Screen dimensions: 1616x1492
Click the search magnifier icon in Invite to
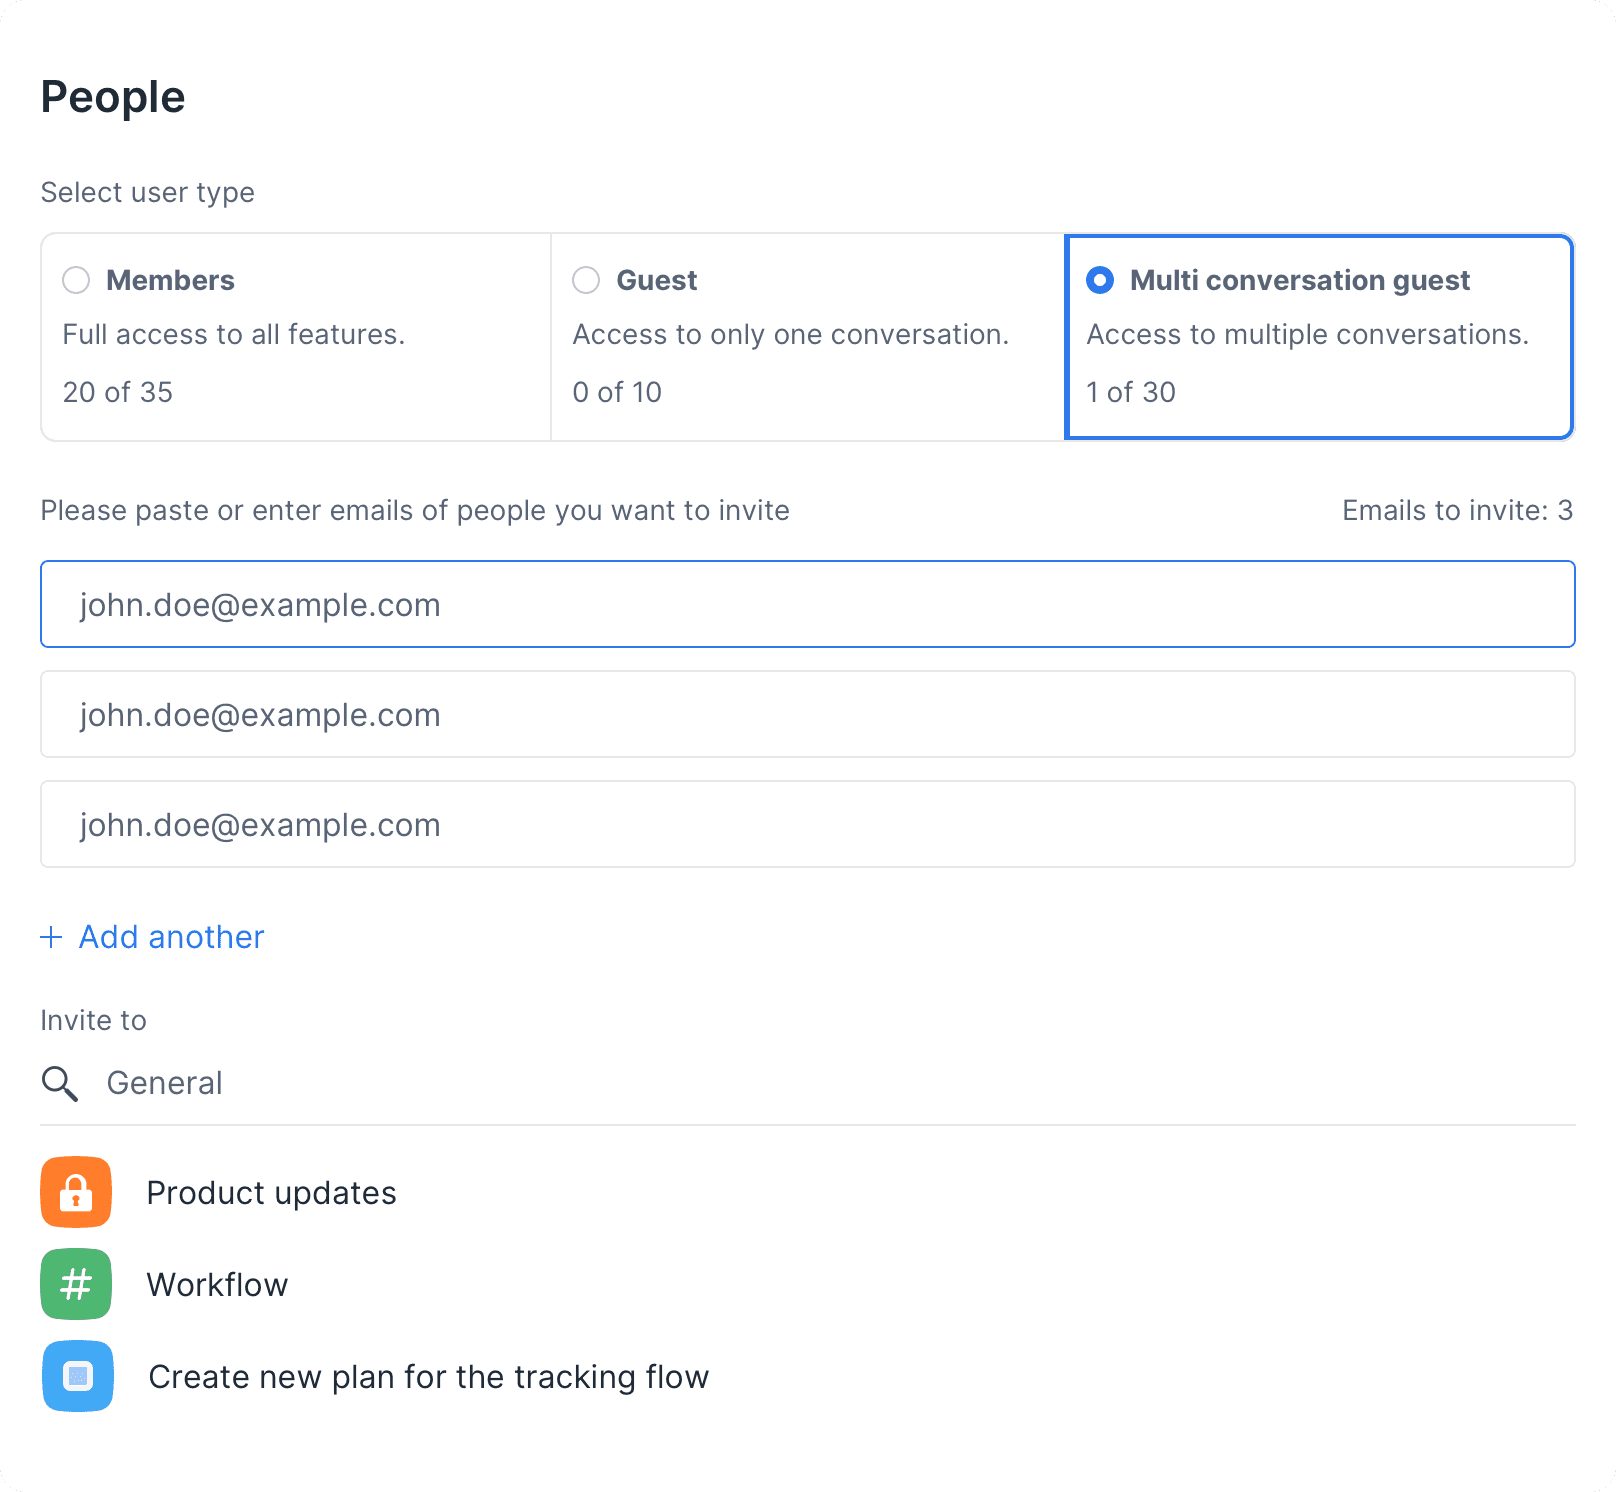[59, 1084]
